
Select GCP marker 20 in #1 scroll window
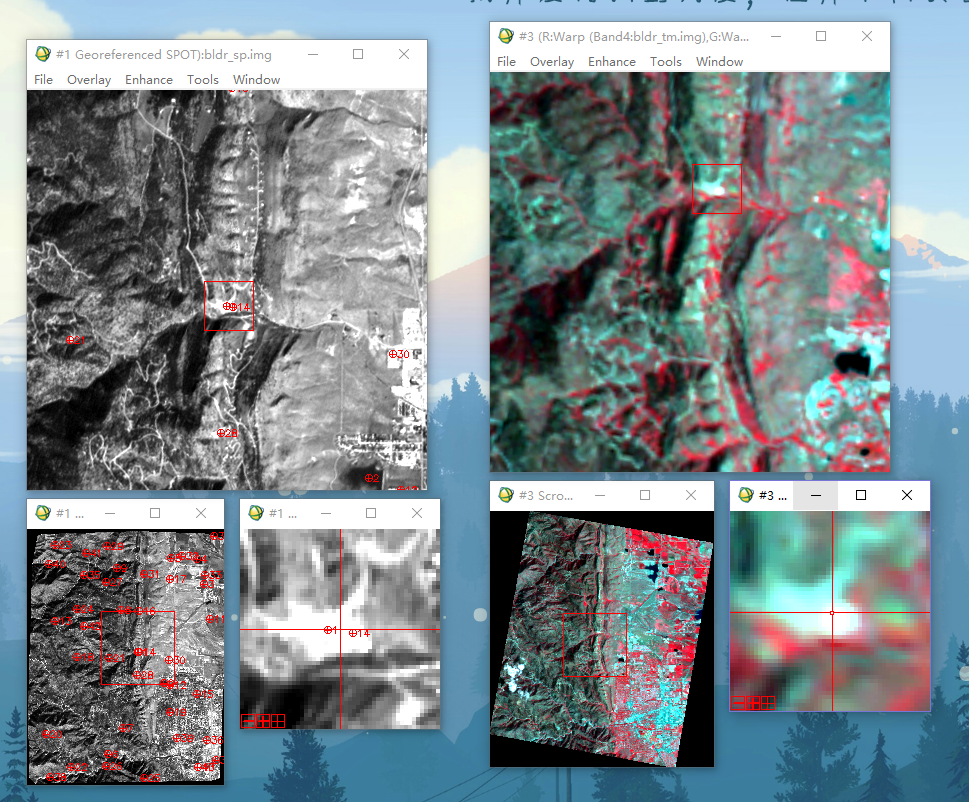(53, 734)
